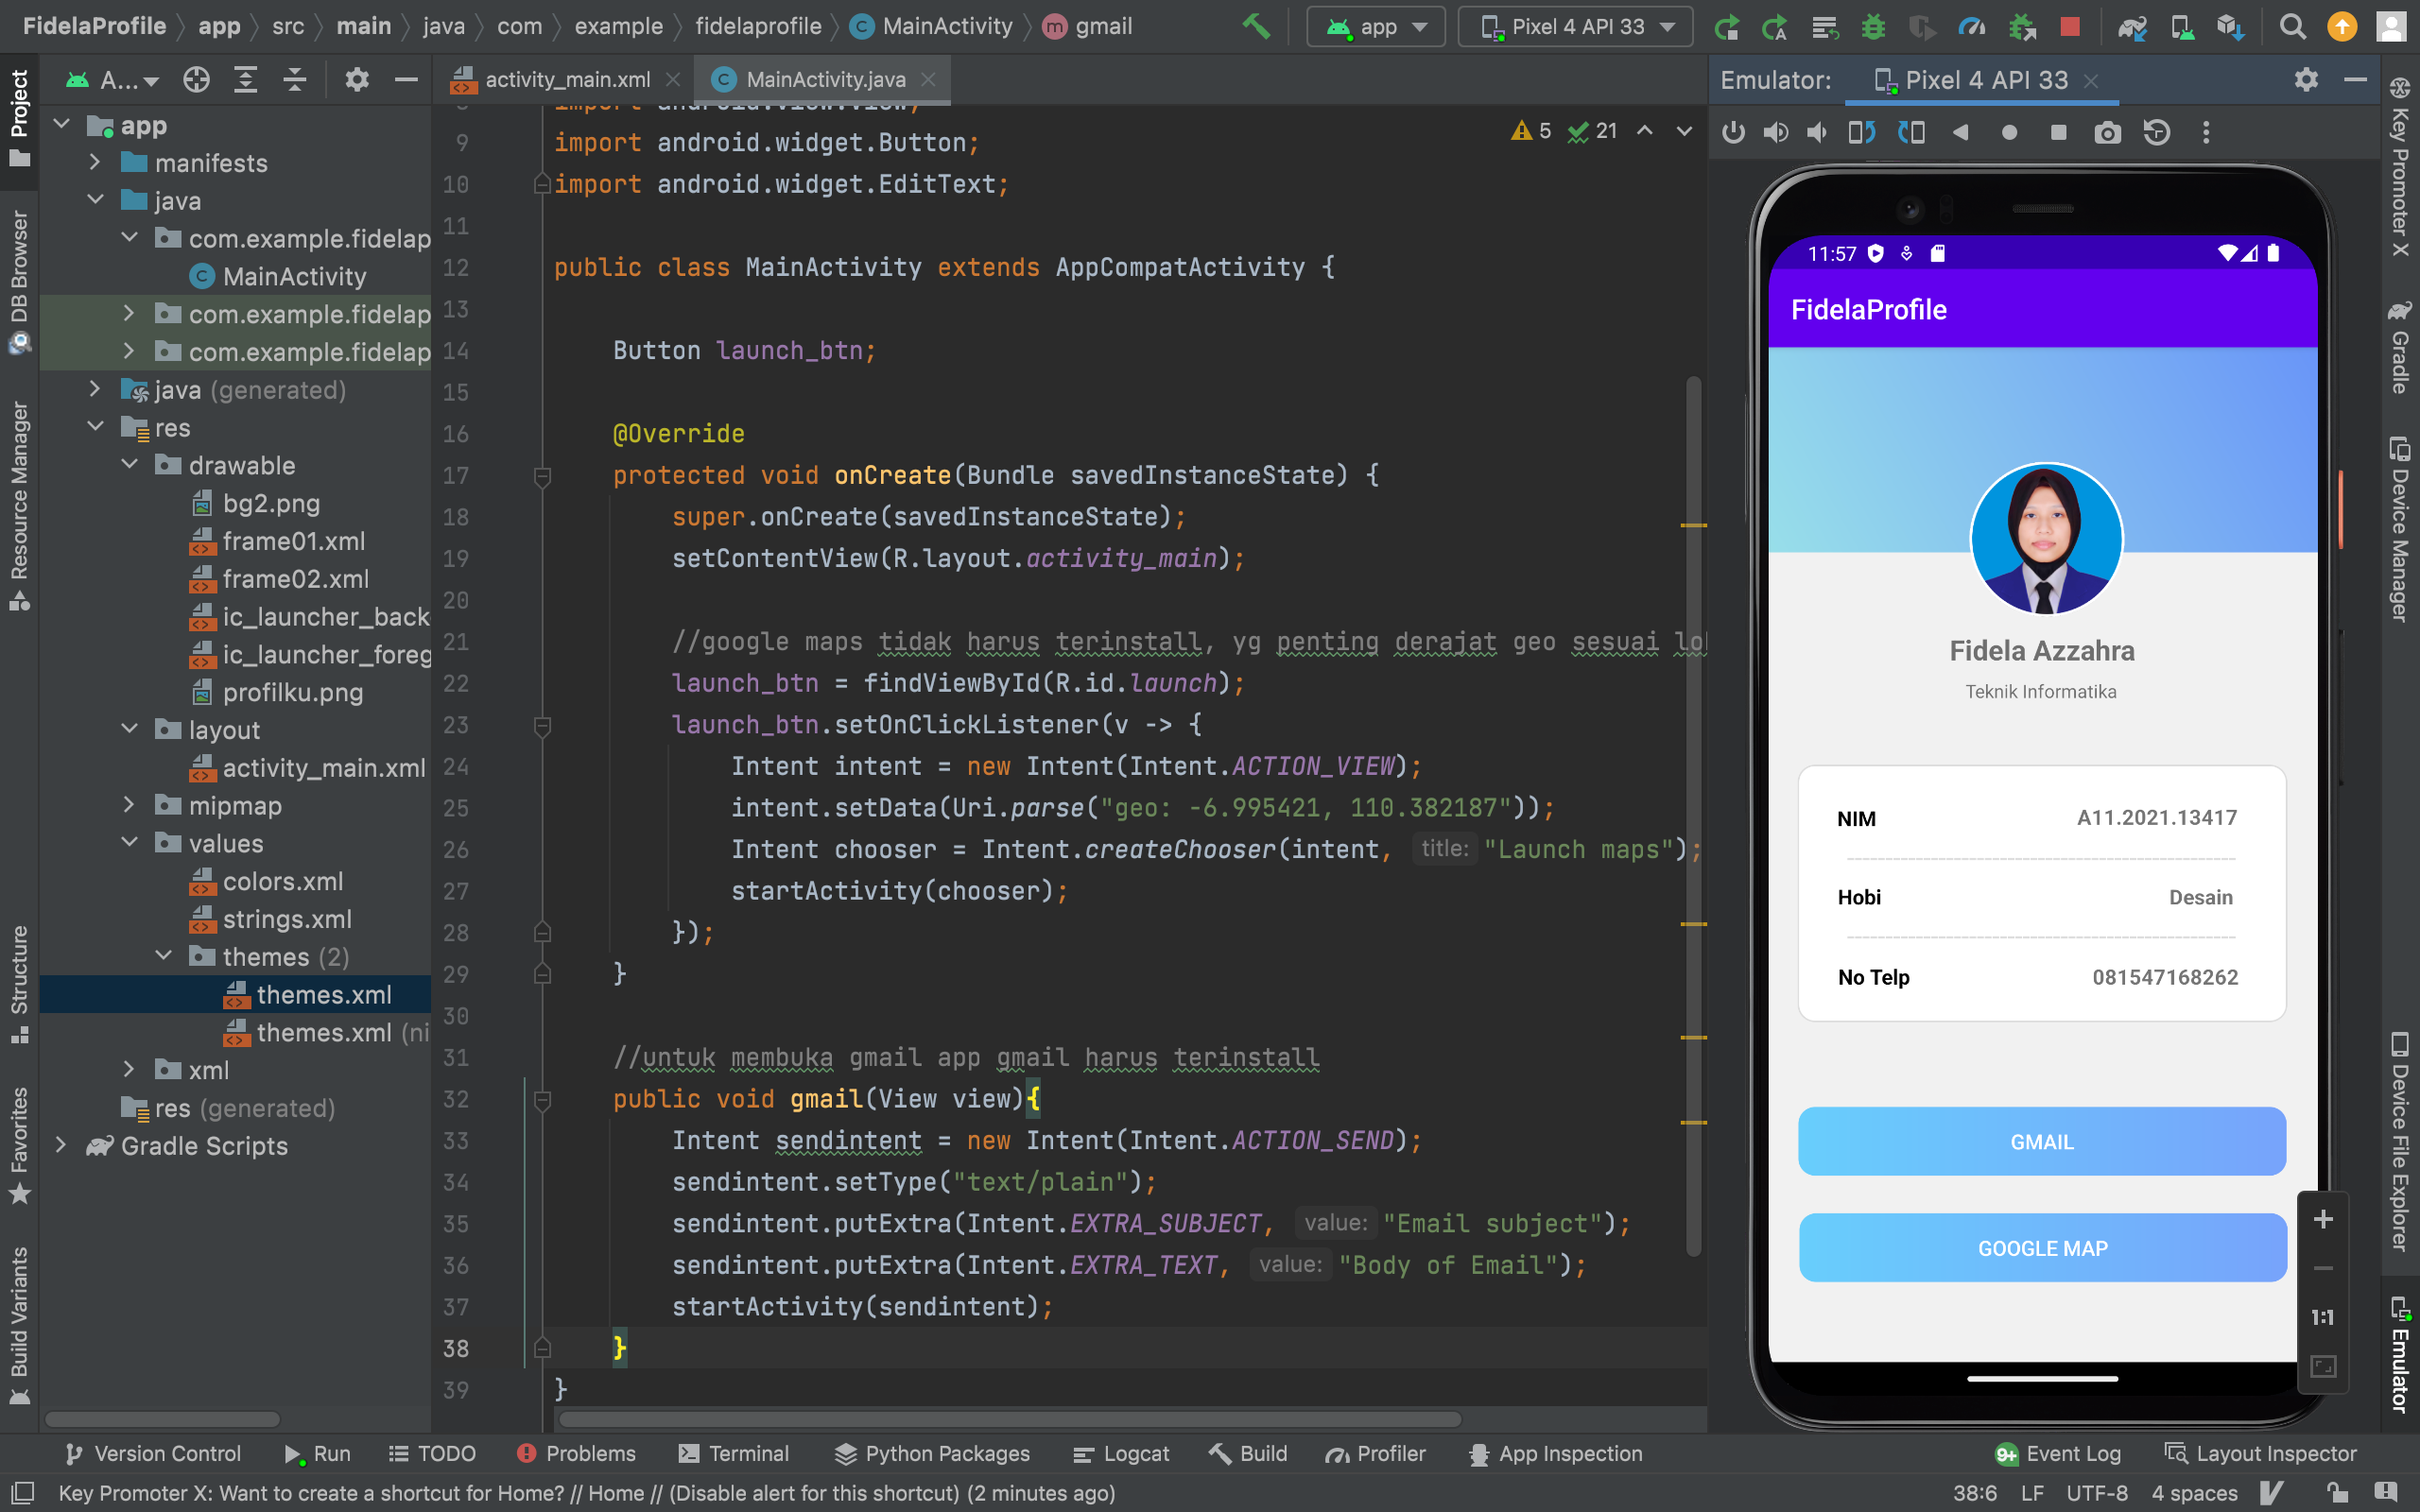The height and width of the screenshot is (1512, 2420).
Task: Open the Search Everywhere magnifier icon
Action: tap(2292, 26)
